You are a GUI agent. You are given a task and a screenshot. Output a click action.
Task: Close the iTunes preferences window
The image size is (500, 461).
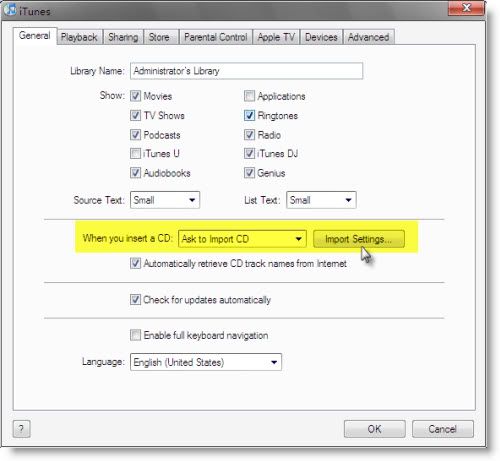[466, 7]
